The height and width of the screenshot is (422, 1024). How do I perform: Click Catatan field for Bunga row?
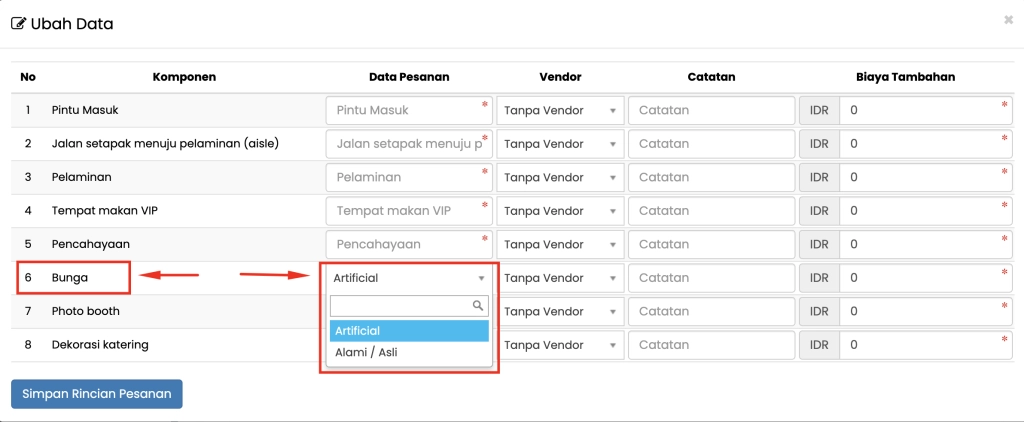[711, 278]
